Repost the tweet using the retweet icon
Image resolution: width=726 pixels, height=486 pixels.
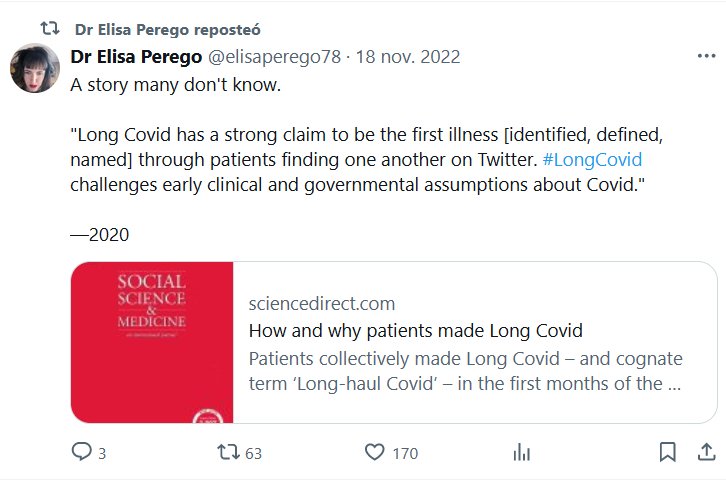228,452
